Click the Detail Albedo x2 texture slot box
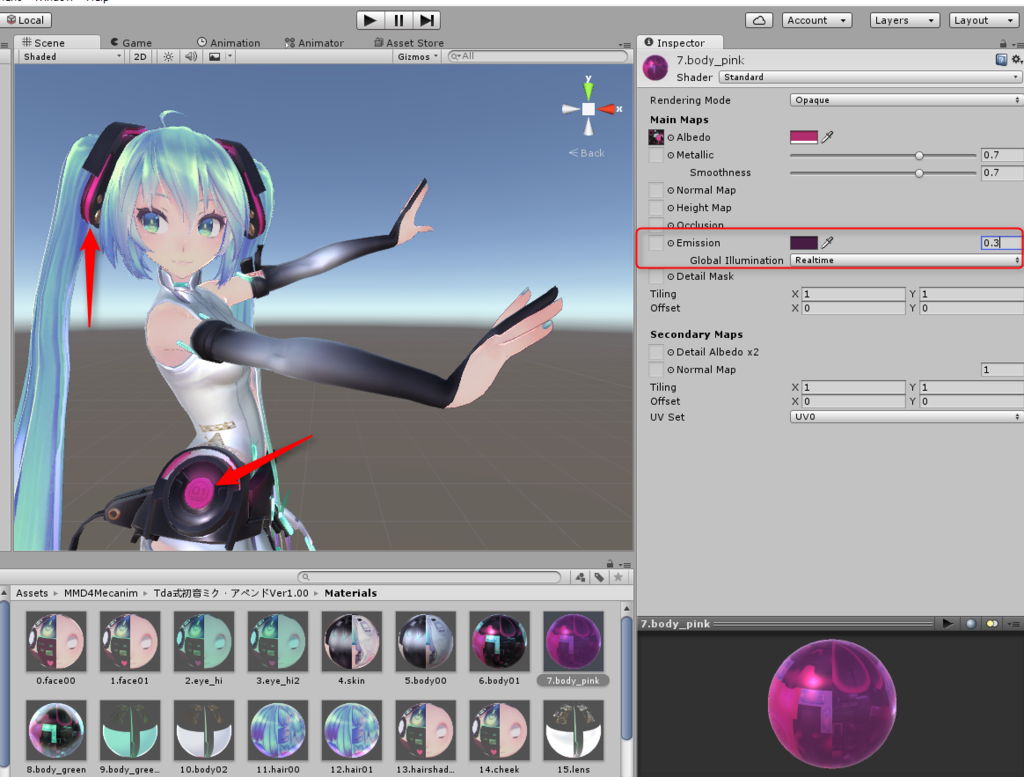The width and height of the screenshot is (1024, 777). [656, 352]
